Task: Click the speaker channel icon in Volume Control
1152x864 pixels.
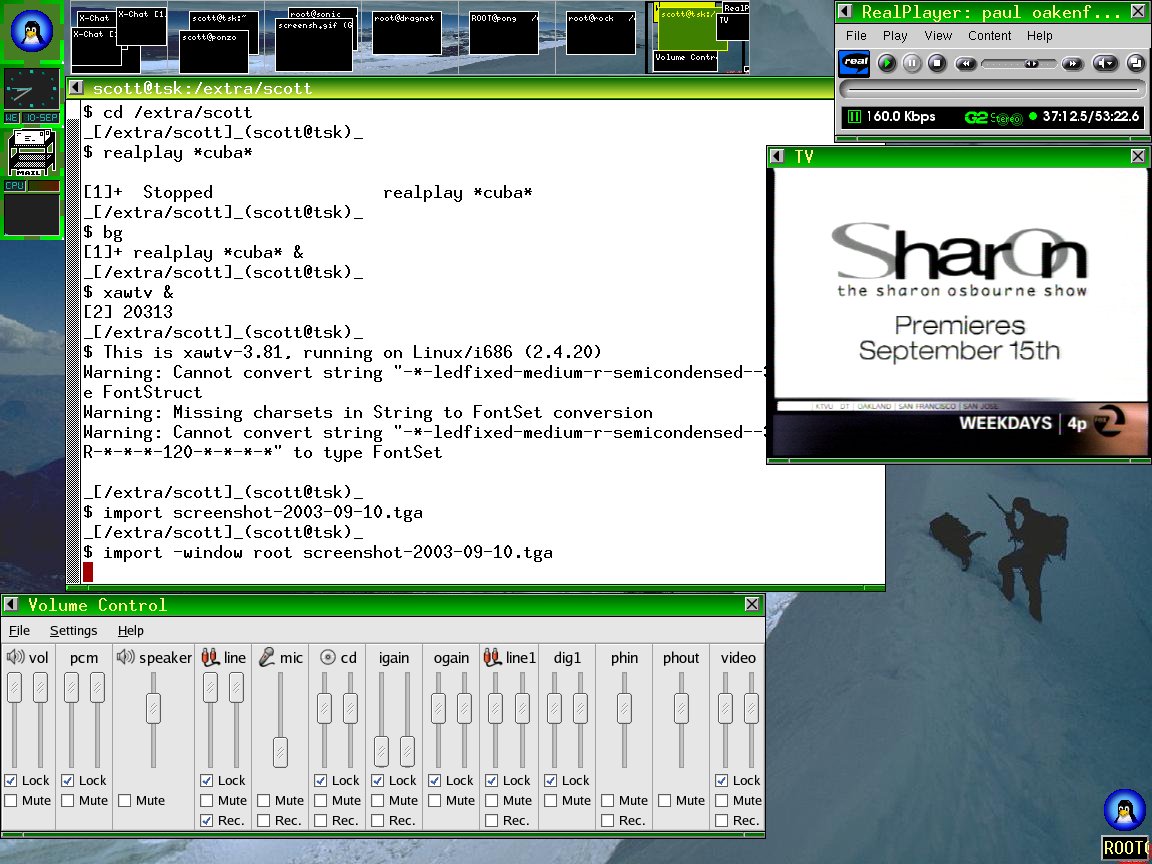Action: pyautogui.click(x=126, y=657)
